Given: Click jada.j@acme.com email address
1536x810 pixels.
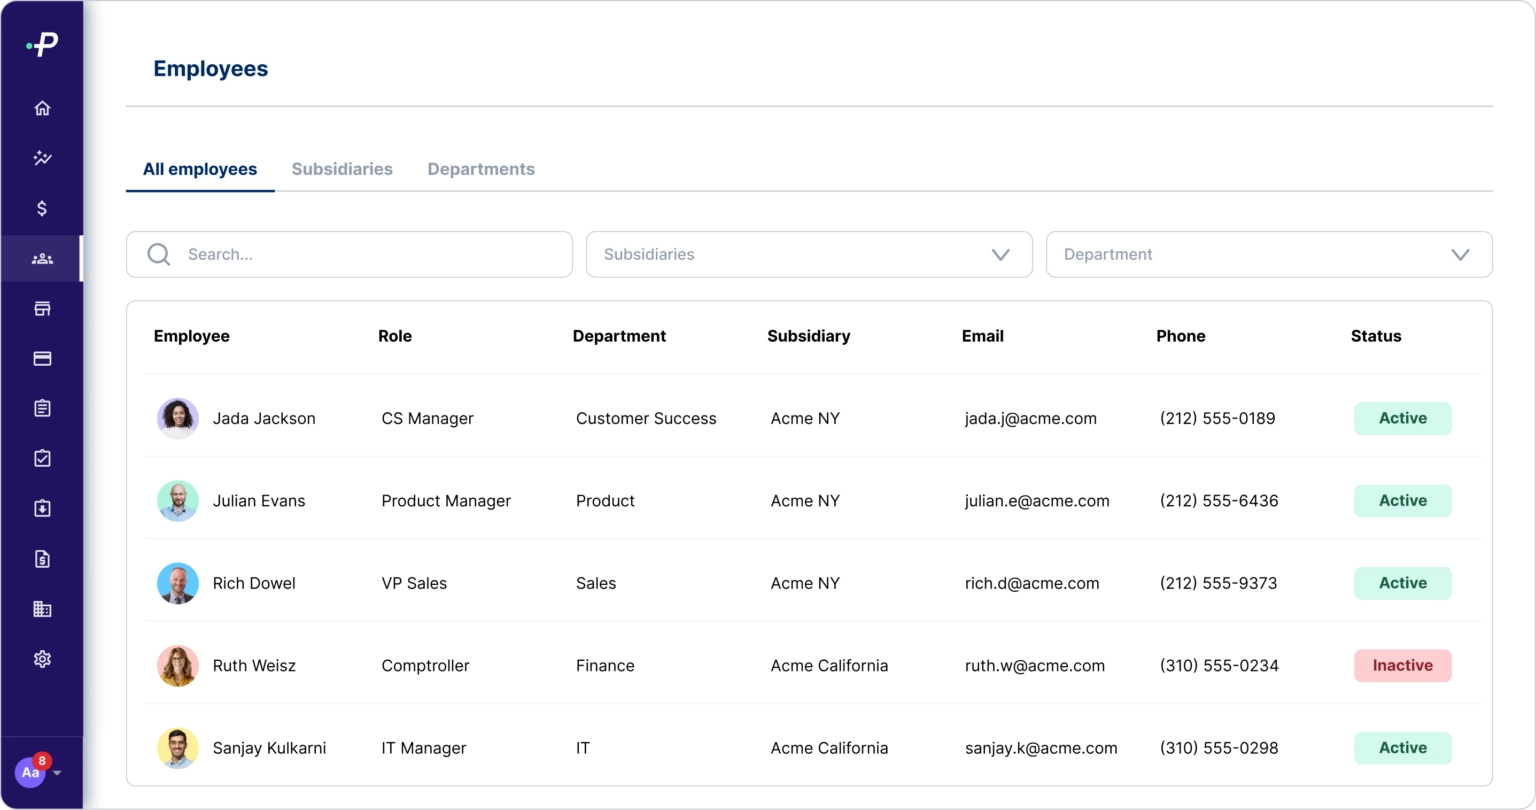Looking at the screenshot, I should pyautogui.click(x=1030, y=419).
